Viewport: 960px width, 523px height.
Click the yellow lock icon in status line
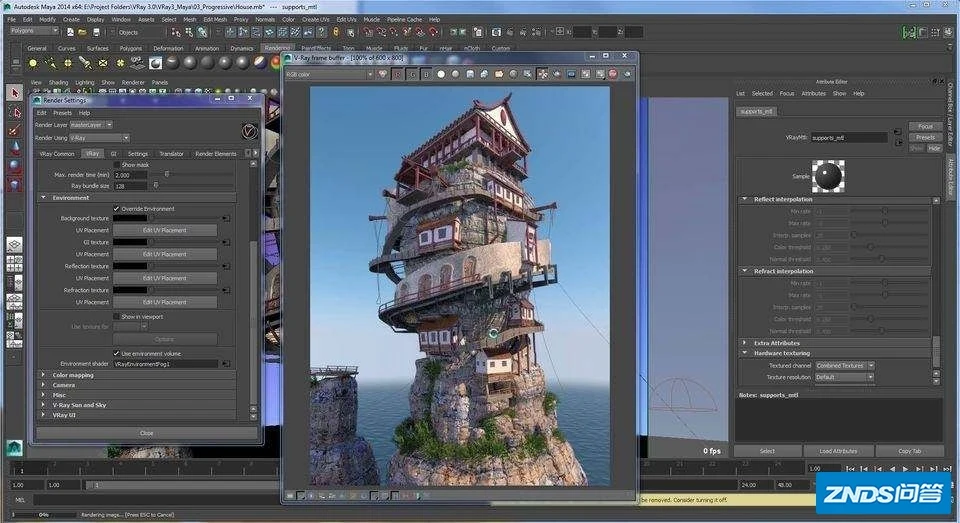(x=336, y=32)
